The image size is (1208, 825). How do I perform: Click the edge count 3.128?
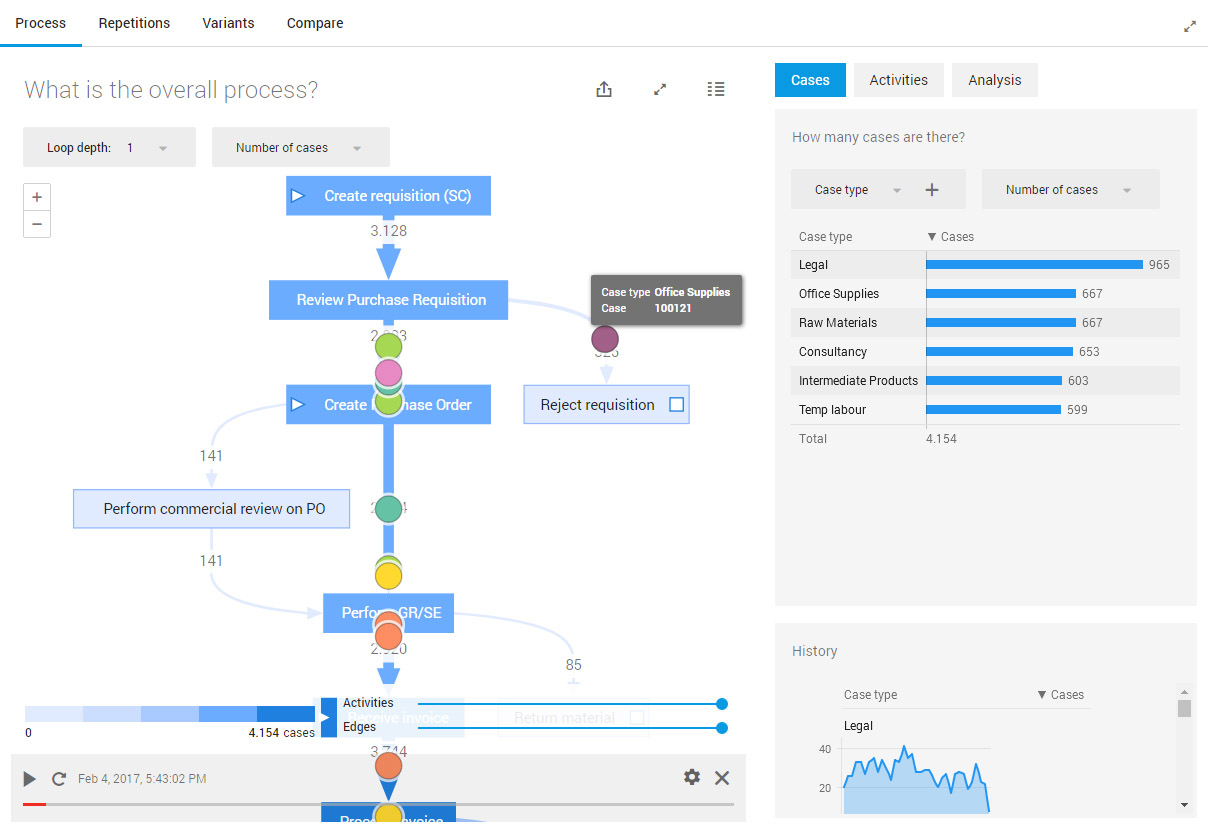click(388, 231)
